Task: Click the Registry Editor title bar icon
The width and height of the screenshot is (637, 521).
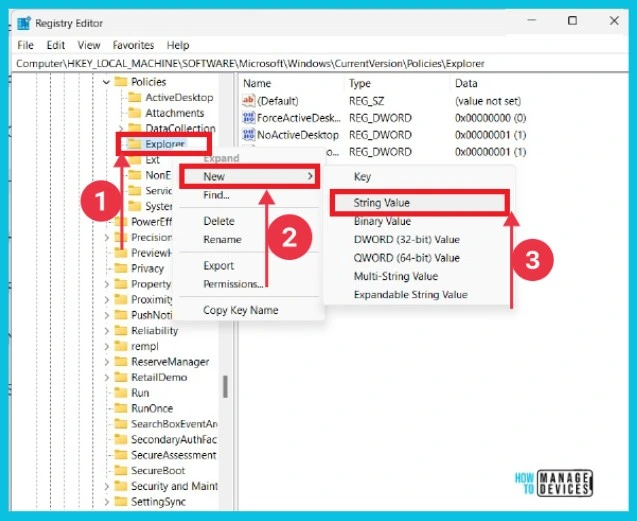Action: [x=24, y=23]
